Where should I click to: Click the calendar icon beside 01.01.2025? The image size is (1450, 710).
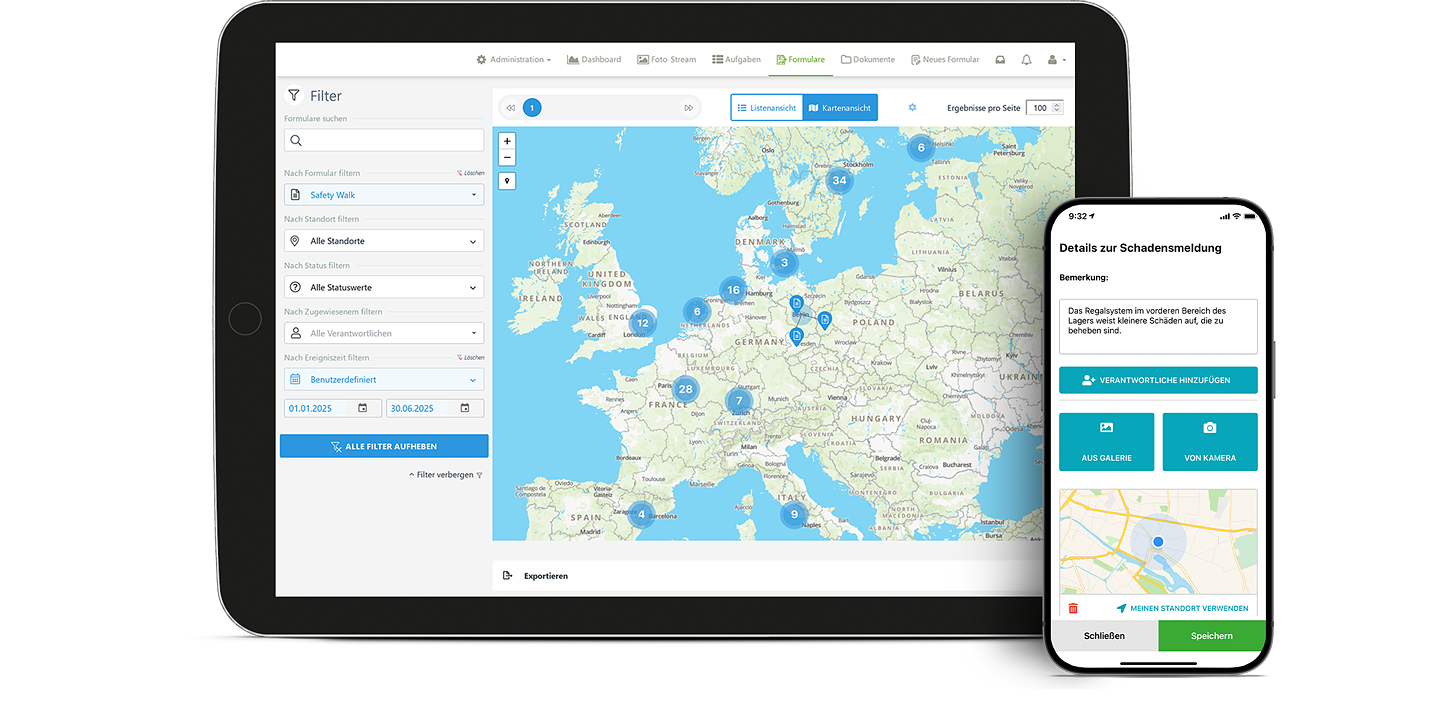363,408
